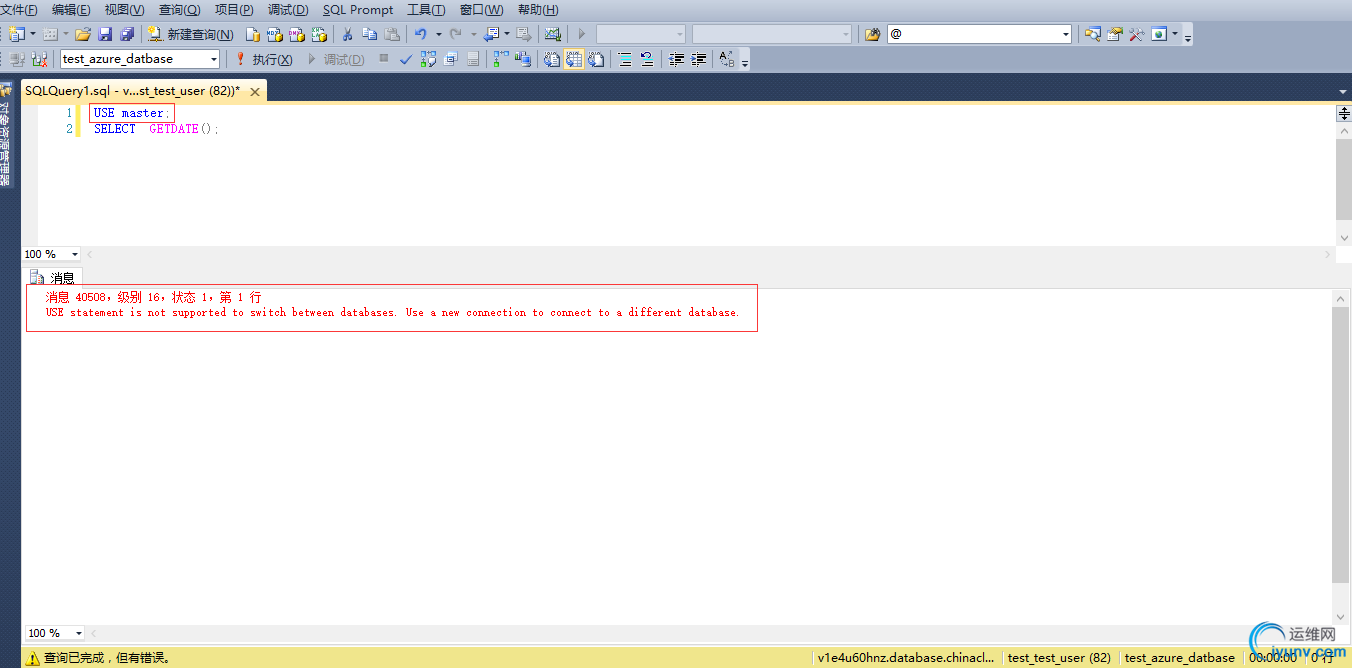Toggle Results to File mode
The width and height of the screenshot is (1352, 668).
pyautogui.click(x=596, y=59)
